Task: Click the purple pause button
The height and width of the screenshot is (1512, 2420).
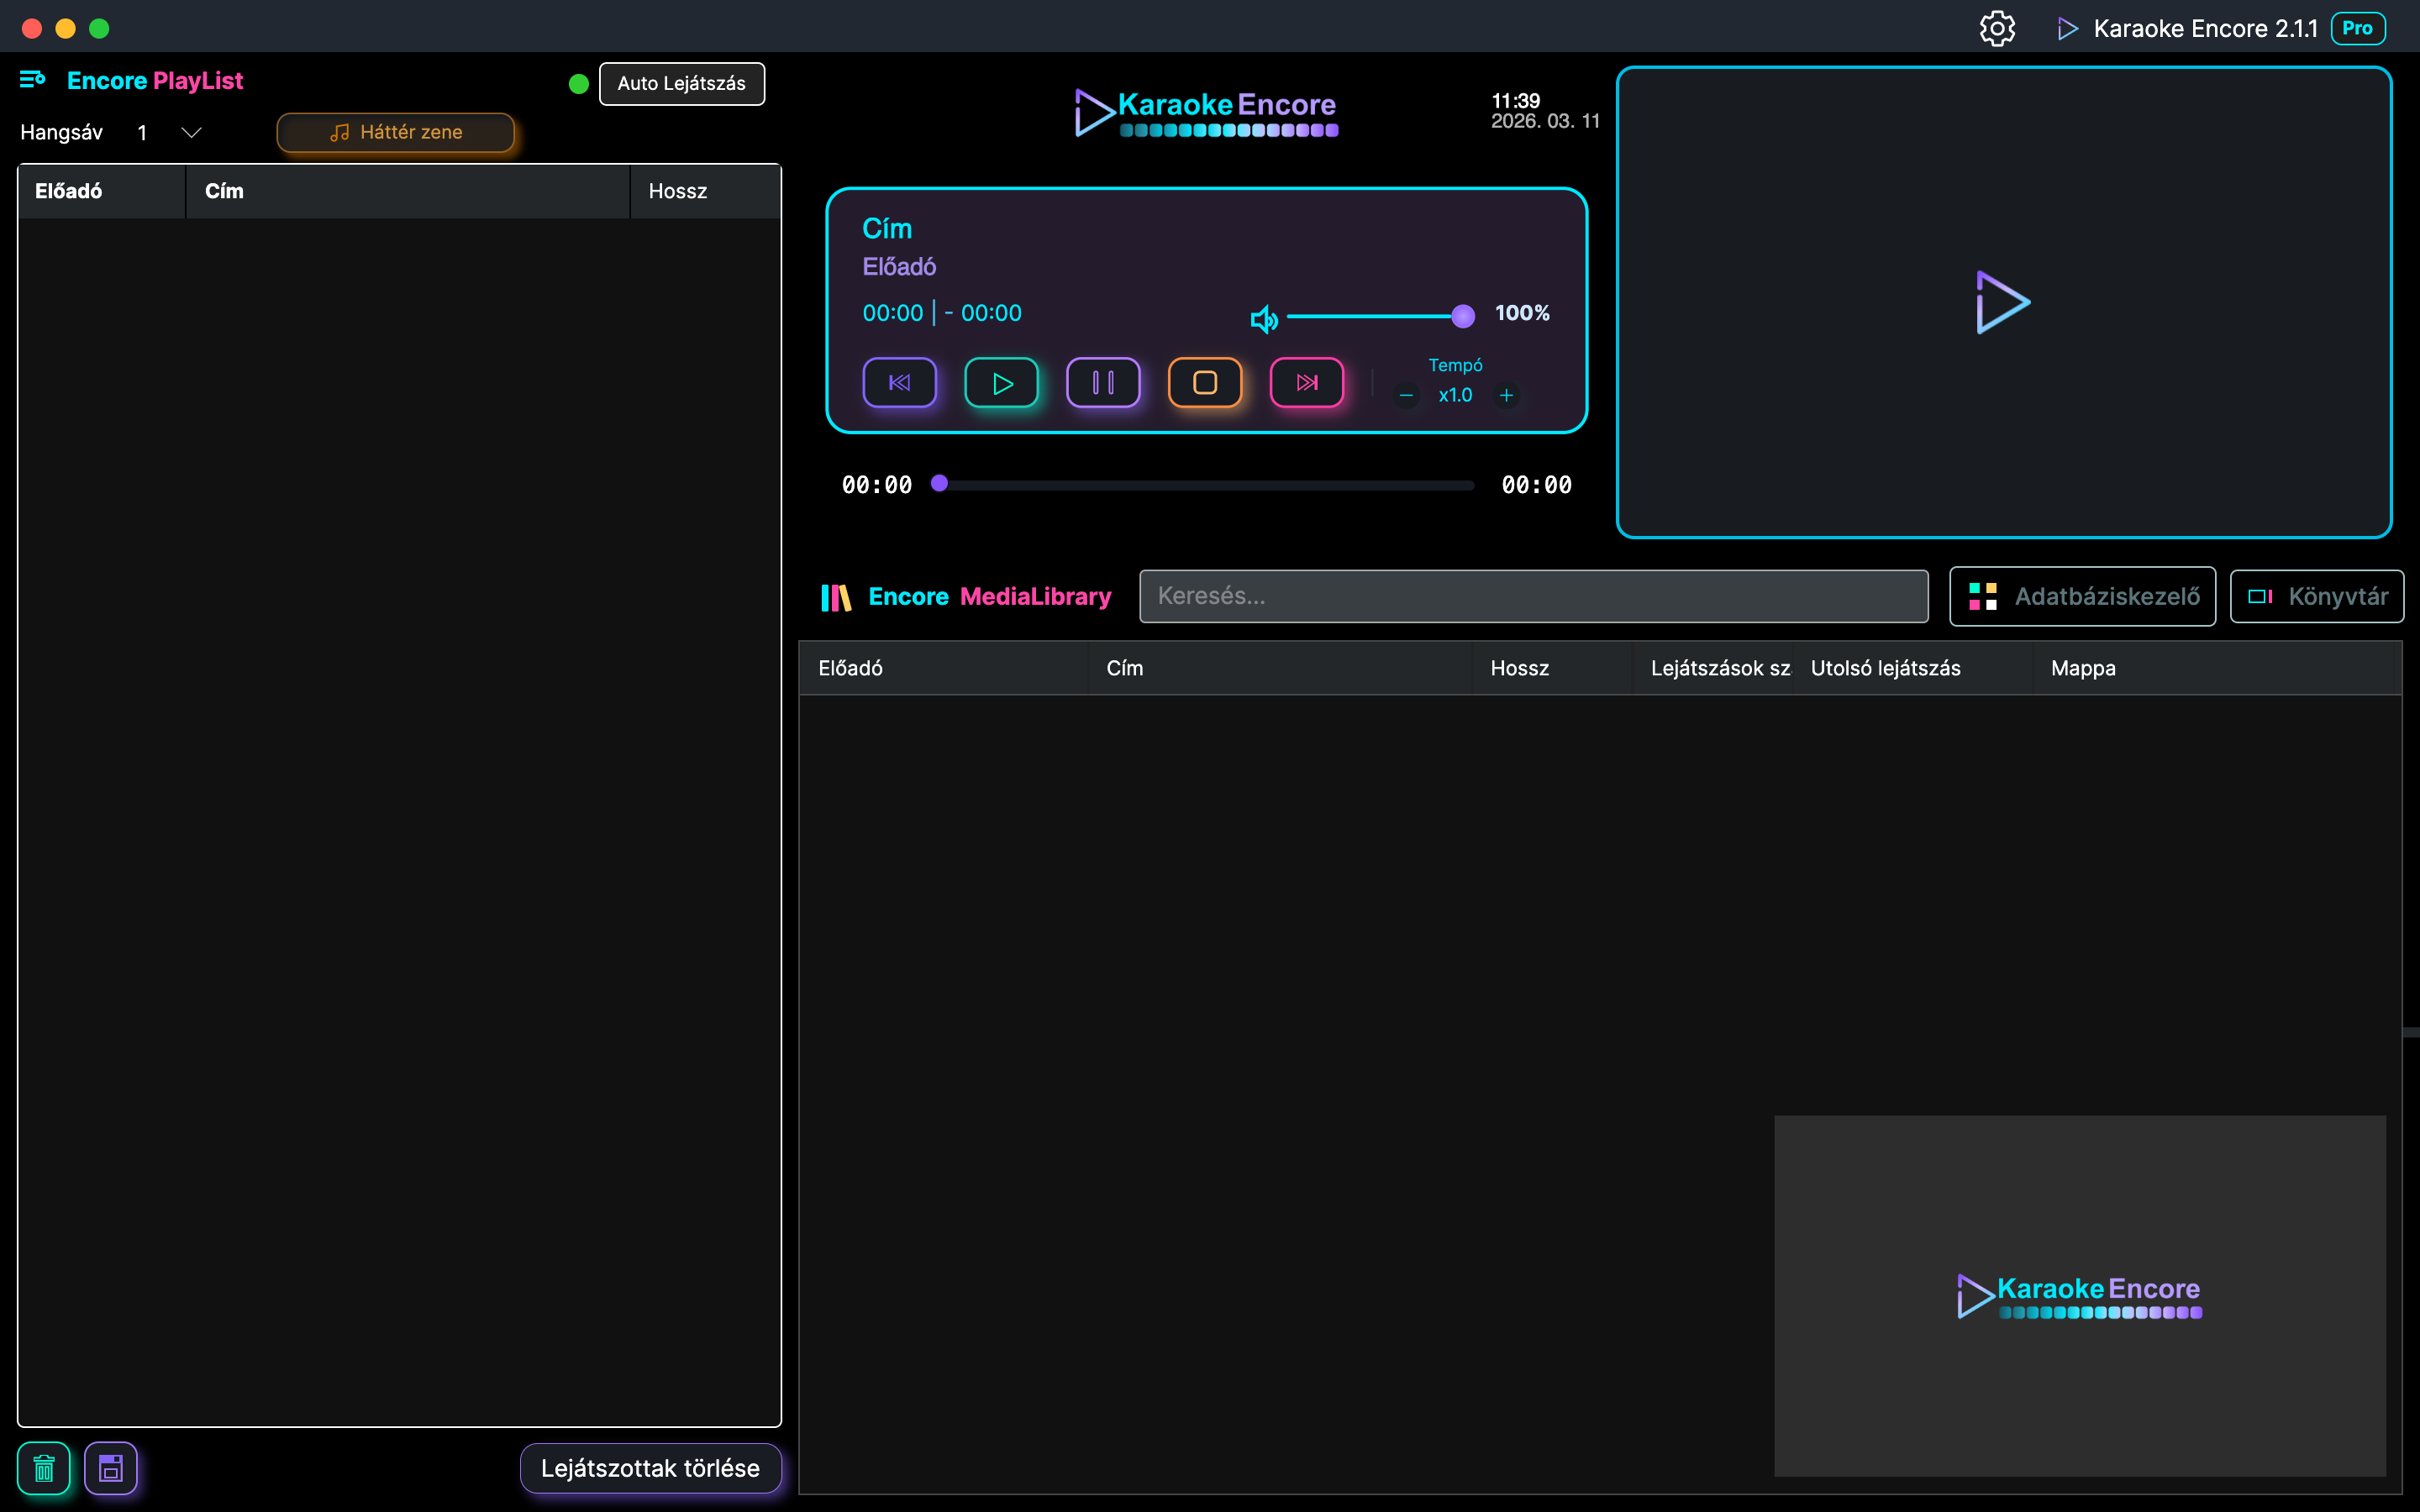Action: 1102,383
